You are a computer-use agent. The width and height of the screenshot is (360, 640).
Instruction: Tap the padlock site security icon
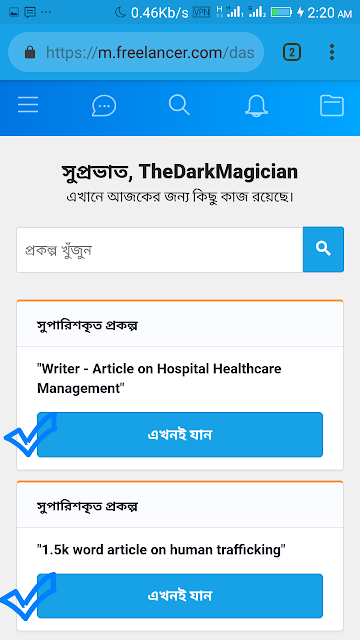(30, 52)
